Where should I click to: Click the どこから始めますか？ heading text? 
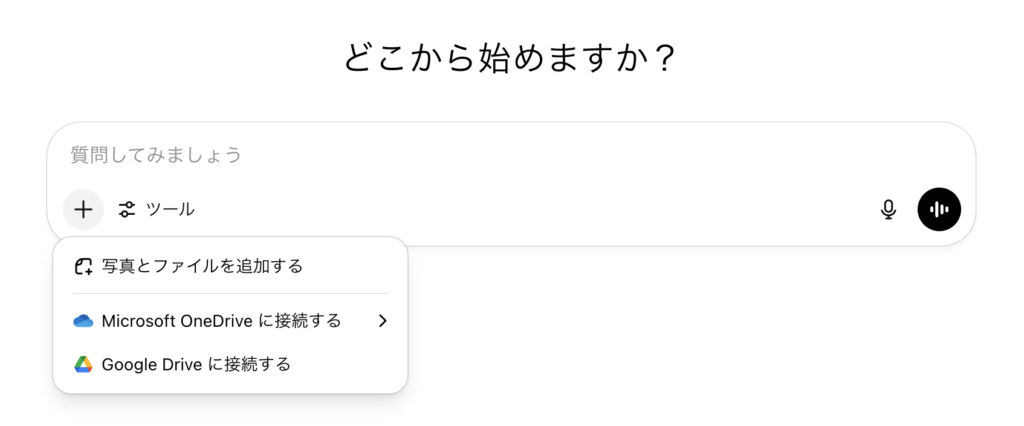510,58
